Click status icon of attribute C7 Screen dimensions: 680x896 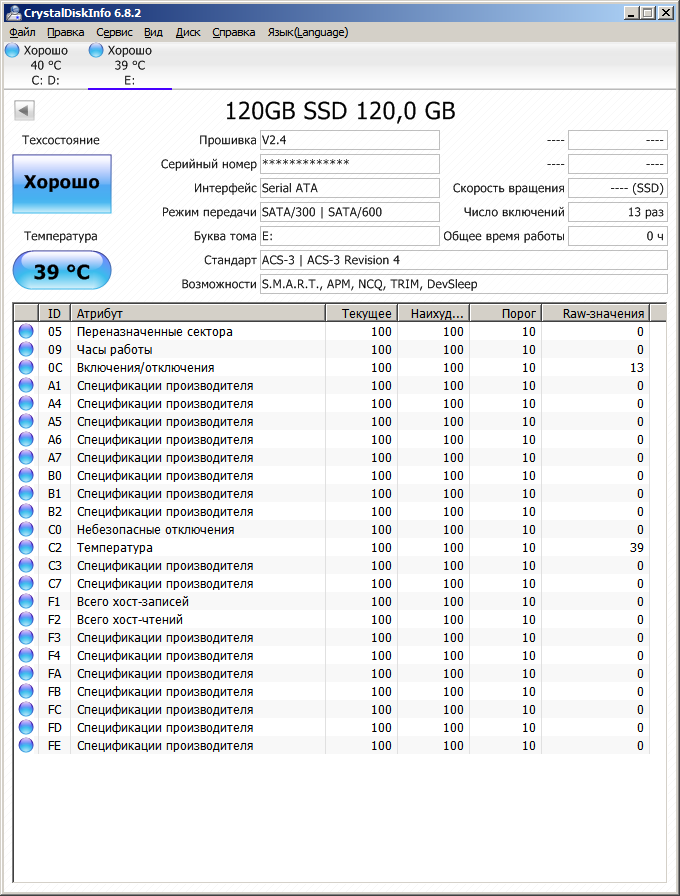click(x=26, y=583)
